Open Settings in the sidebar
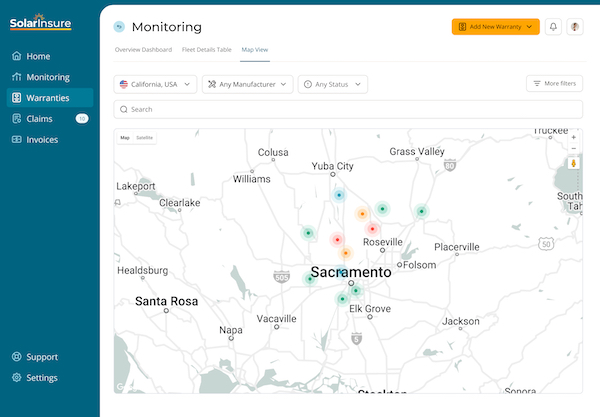This screenshot has width=600, height=417. click(x=42, y=378)
